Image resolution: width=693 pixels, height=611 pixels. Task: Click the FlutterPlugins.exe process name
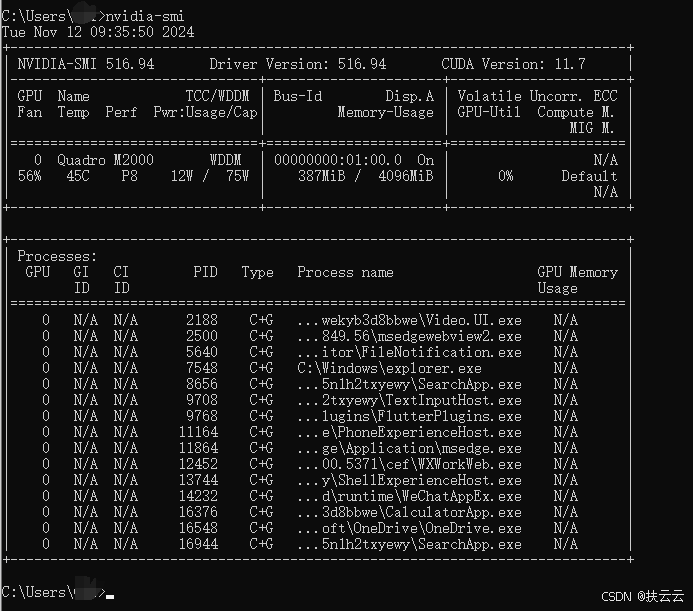(409, 416)
